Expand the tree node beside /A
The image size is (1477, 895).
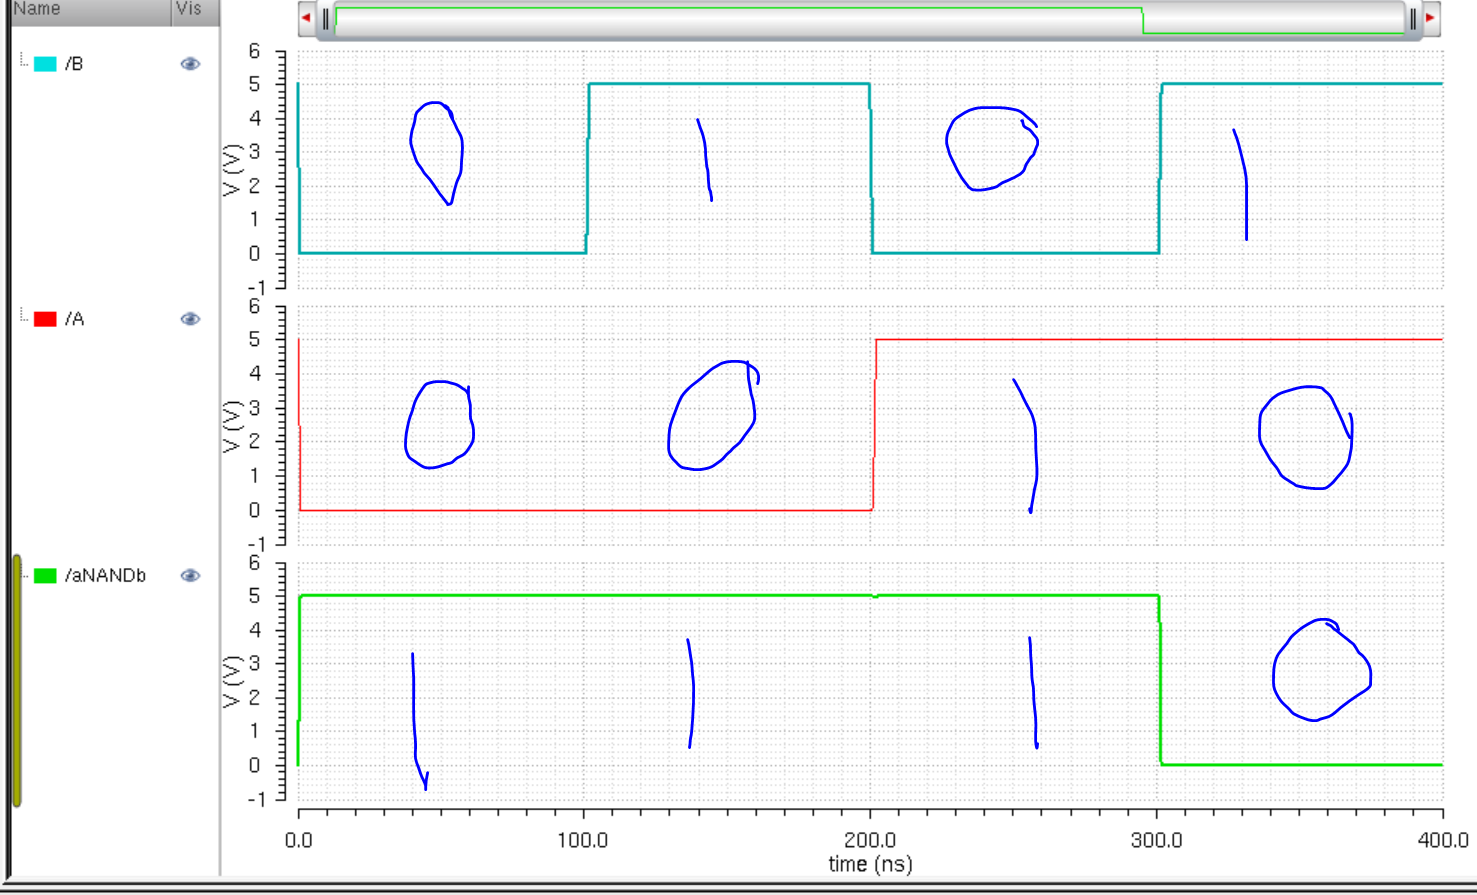pyautogui.click(x=24, y=317)
